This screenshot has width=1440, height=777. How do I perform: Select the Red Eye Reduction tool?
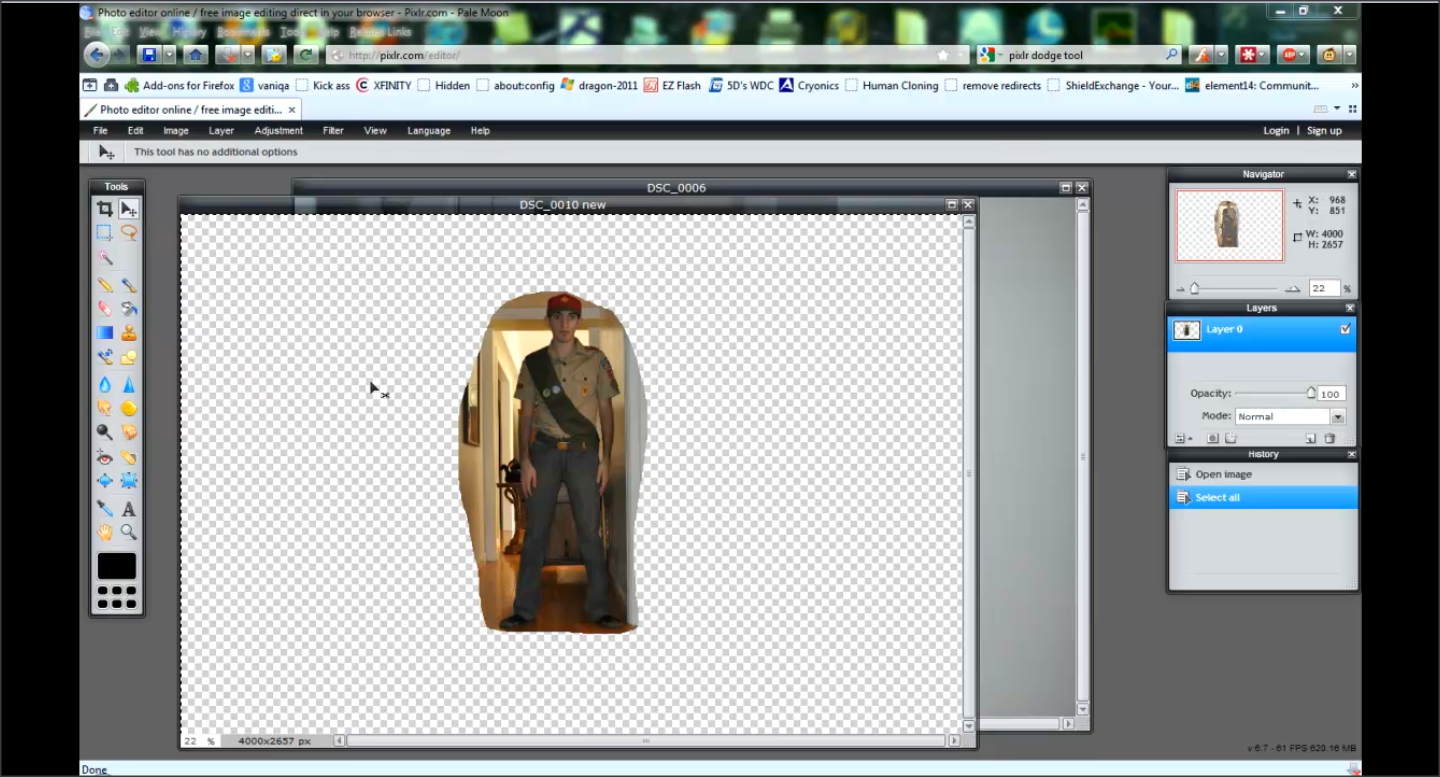click(104, 457)
